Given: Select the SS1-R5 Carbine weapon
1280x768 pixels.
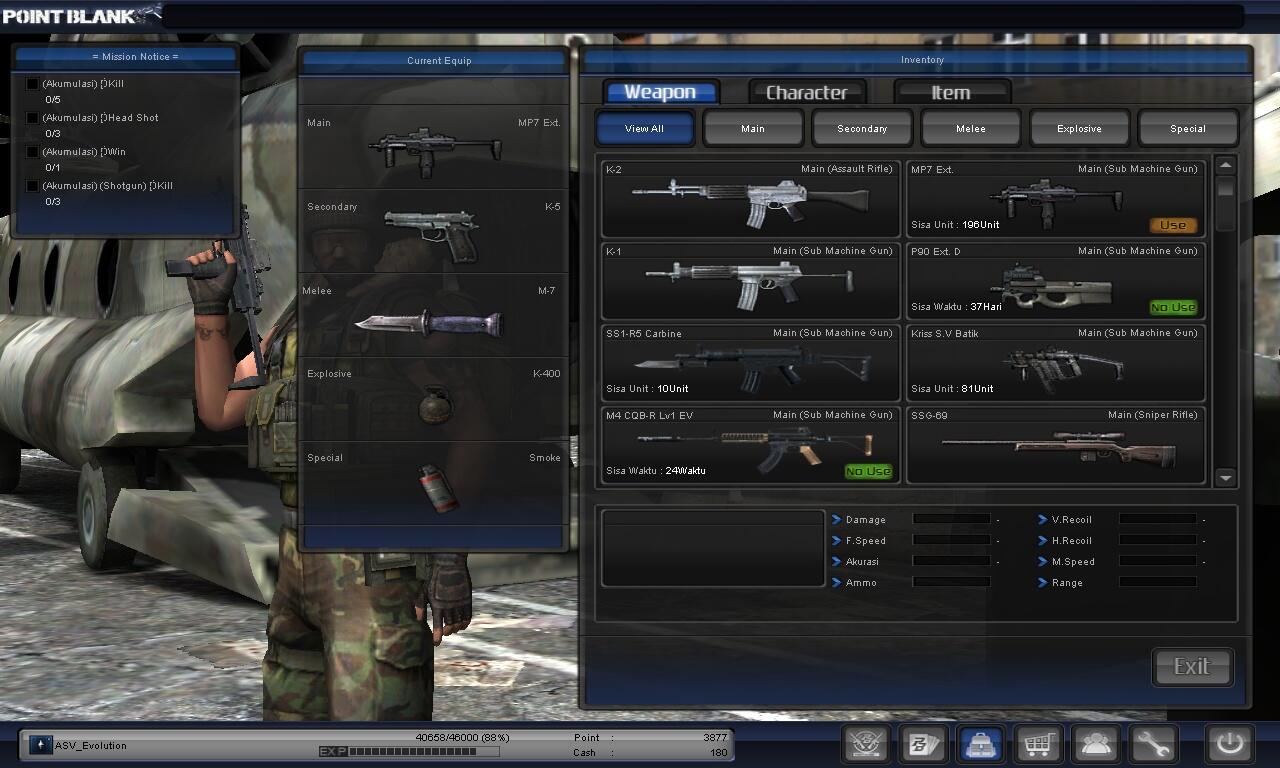Looking at the screenshot, I should pos(750,361).
